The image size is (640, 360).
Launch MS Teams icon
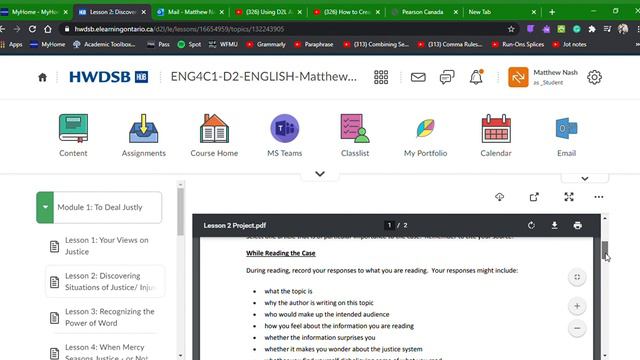pos(284,128)
